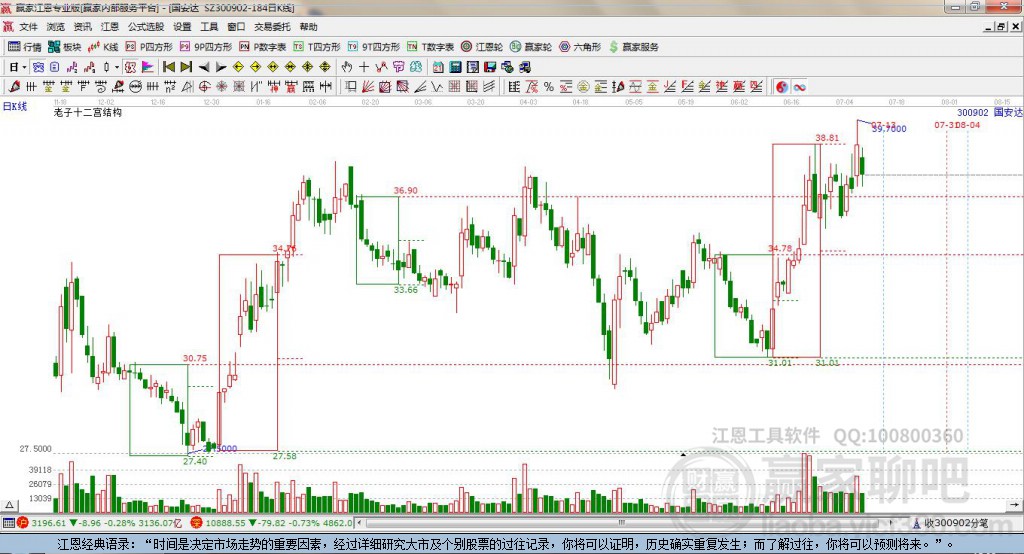Screen dimensions: 1024x554
Task: Click the red Shanghai index badge
Action: click(x=23, y=523)
